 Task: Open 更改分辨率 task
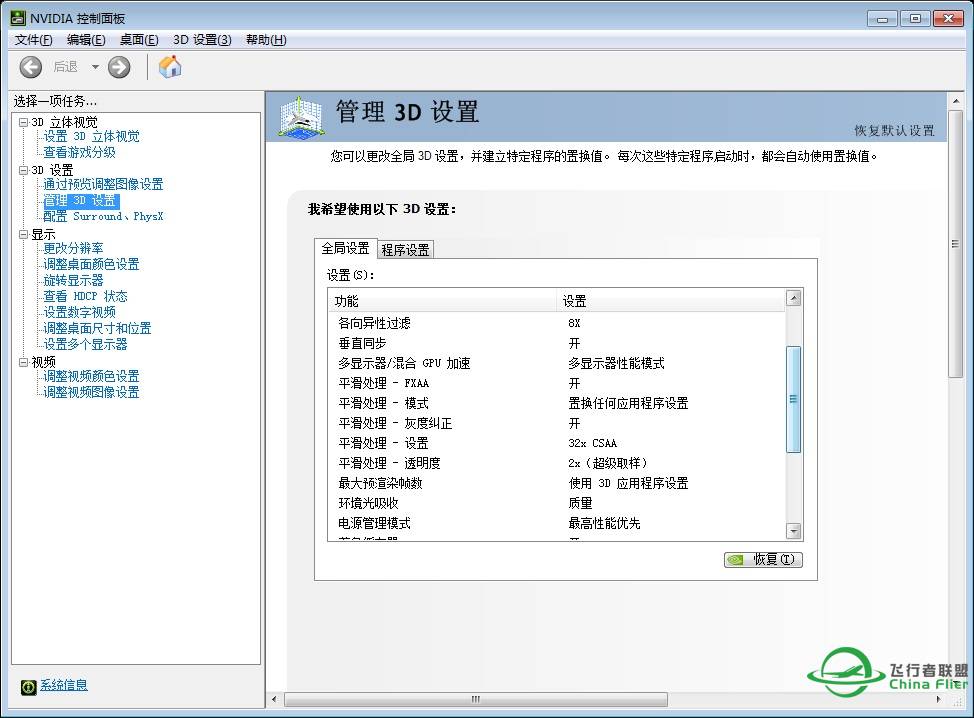(73, 248)
